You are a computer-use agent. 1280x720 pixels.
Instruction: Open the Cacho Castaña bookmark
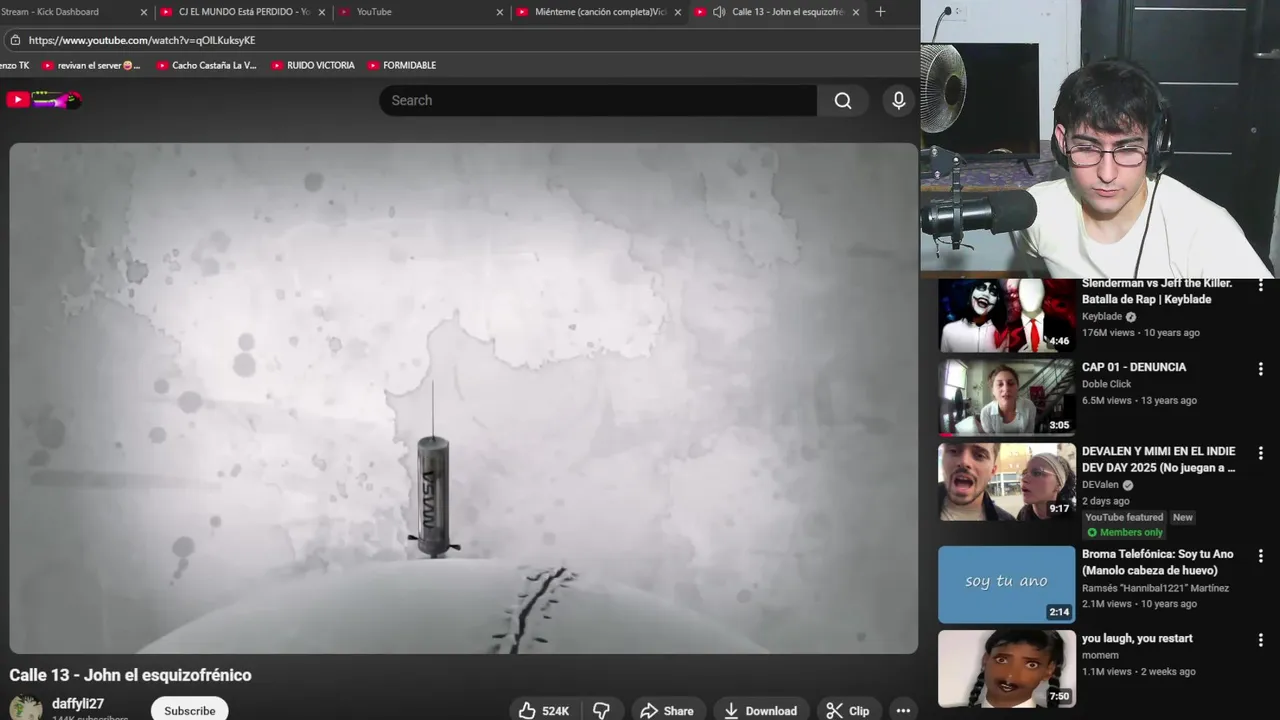(206, 65)
